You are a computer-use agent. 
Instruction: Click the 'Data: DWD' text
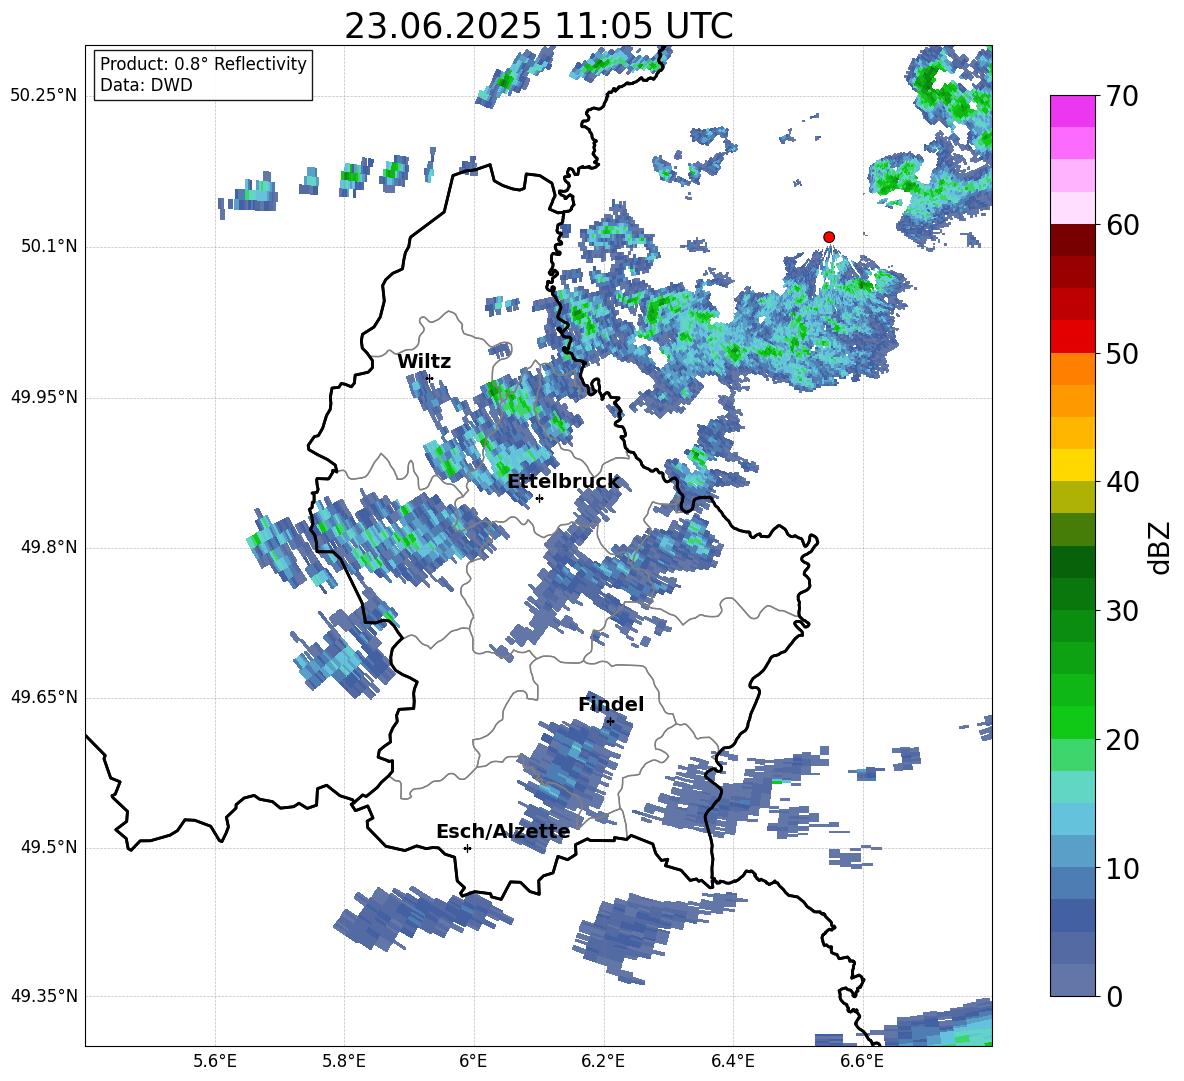(x=146, y=85)
